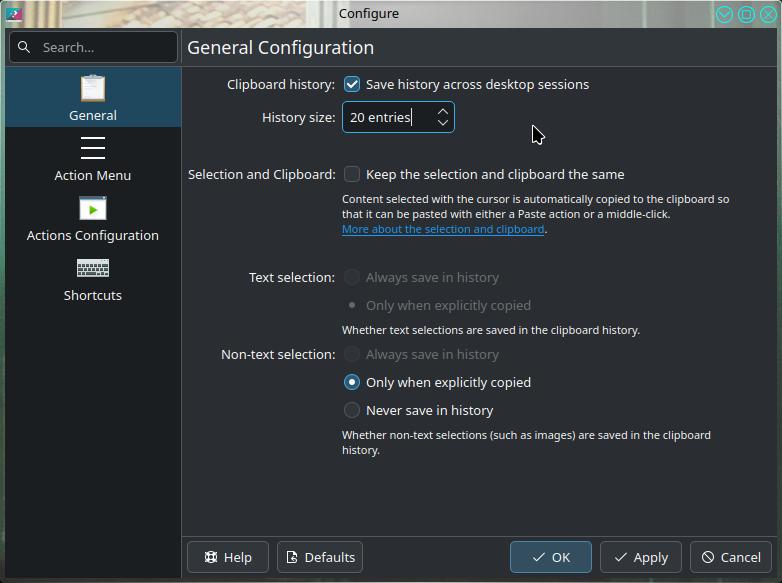Select Never save in history radio
Viewport: 782px width, 583px height.
pos(352,410)
